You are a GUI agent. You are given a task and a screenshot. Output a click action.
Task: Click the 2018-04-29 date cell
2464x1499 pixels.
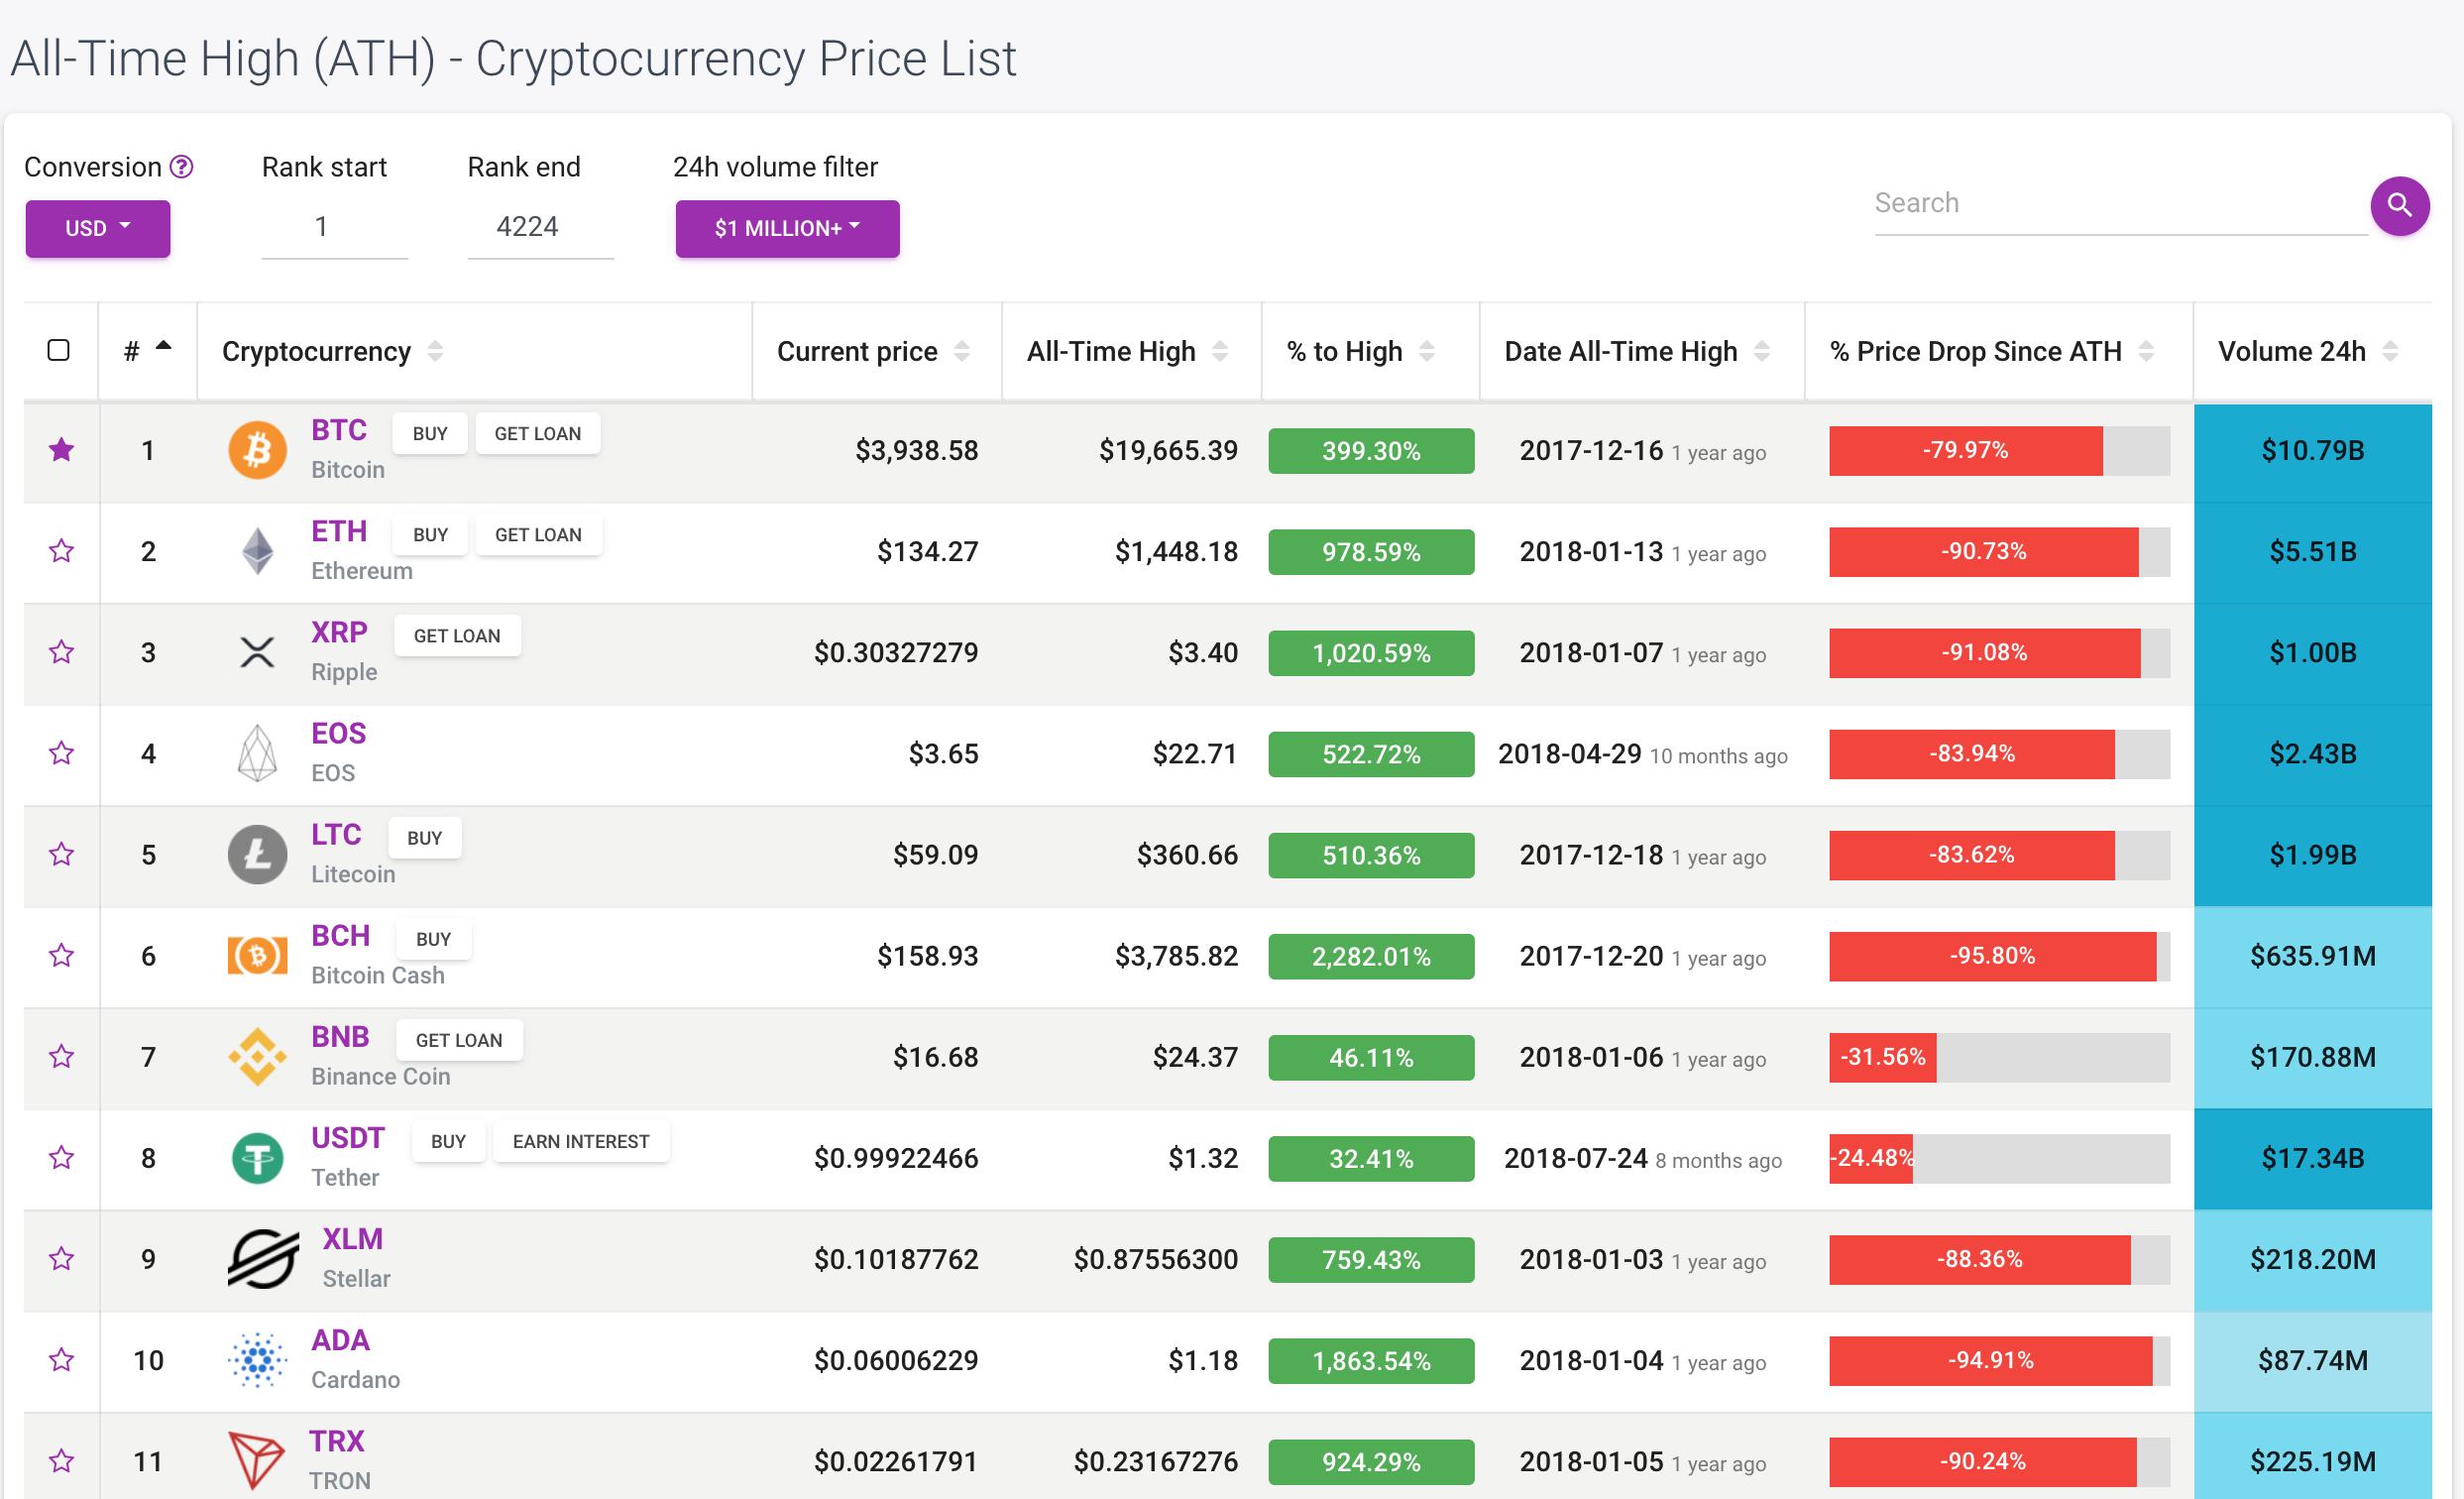click(x=1642, y=754)
